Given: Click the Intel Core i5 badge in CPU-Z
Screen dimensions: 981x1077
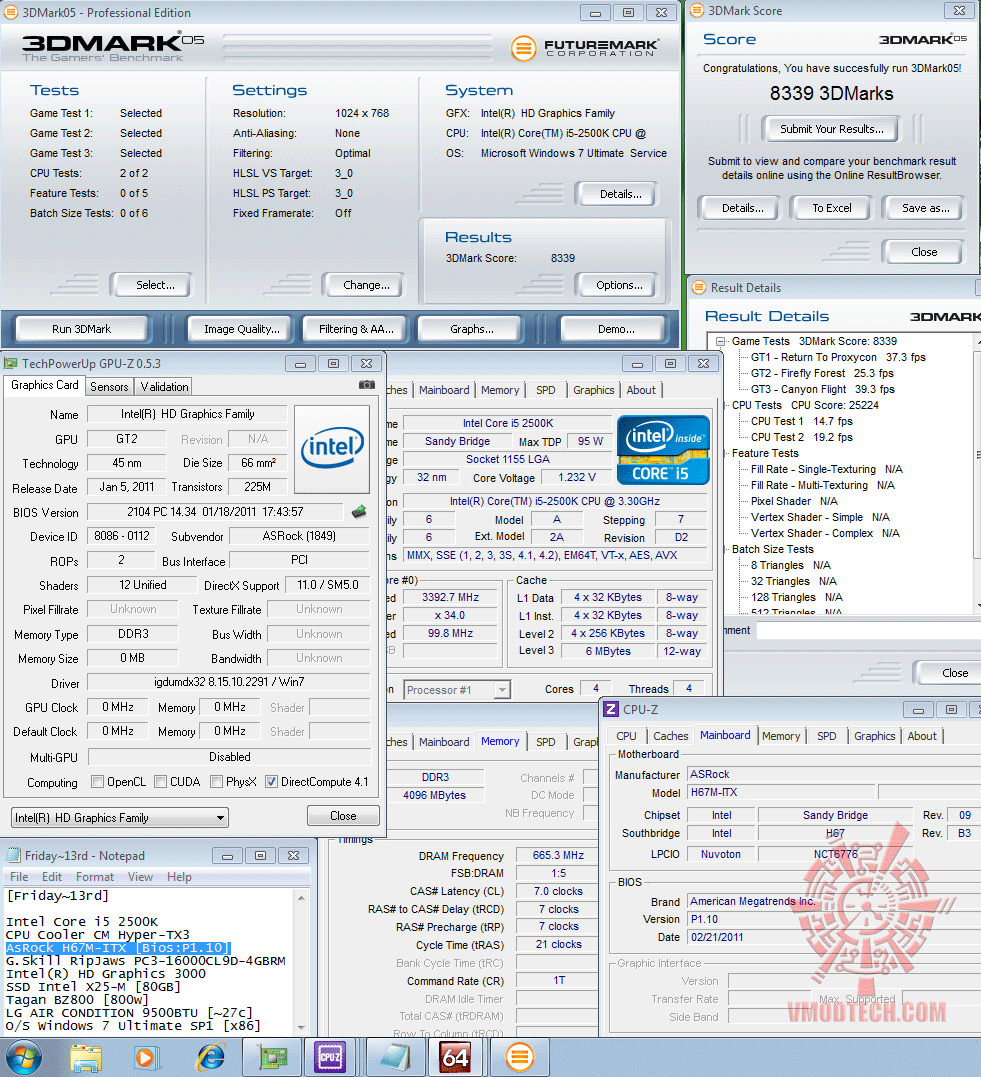Looking at the screenshot, I should click(663, 450).
